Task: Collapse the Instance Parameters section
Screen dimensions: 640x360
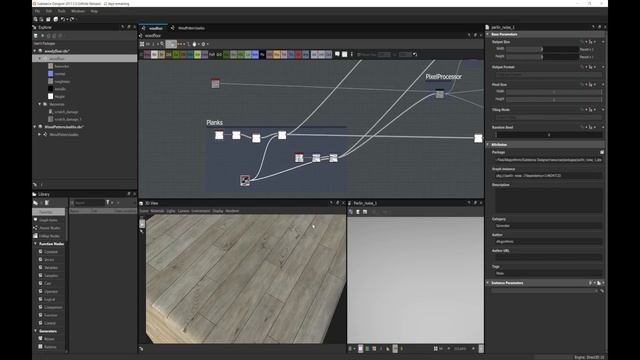Action: (488, 282)
